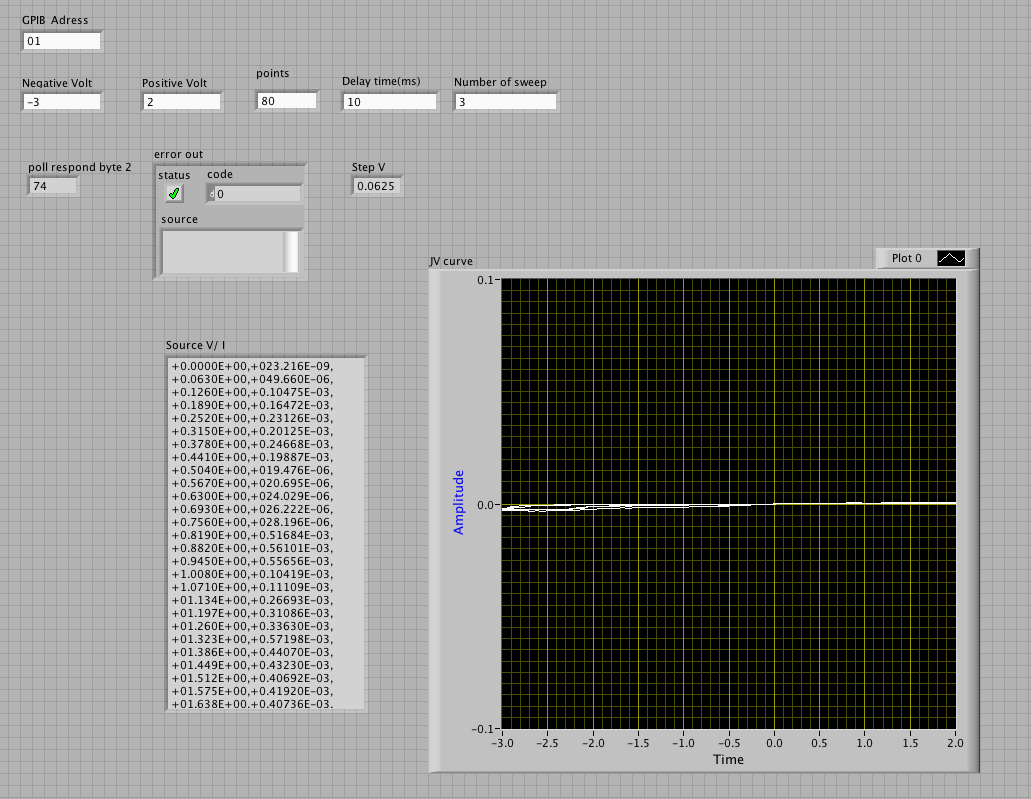Click the Source V/ I label

(x=195, y=345)
